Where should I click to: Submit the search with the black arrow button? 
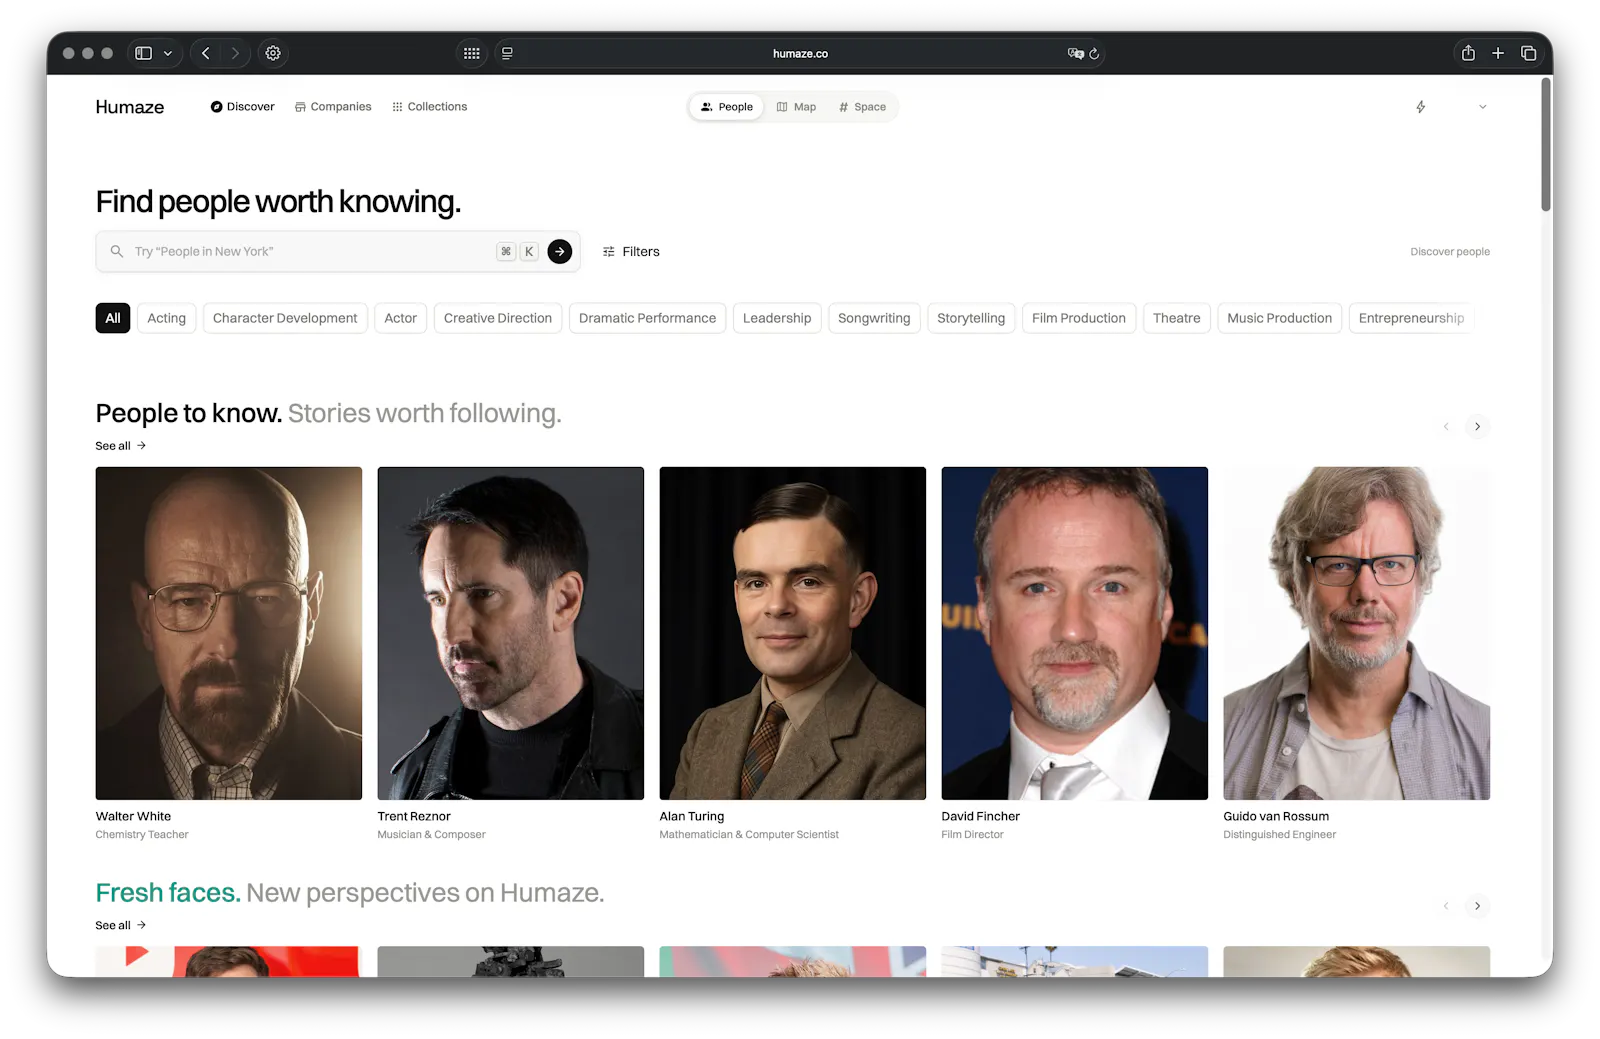point(560,252)
